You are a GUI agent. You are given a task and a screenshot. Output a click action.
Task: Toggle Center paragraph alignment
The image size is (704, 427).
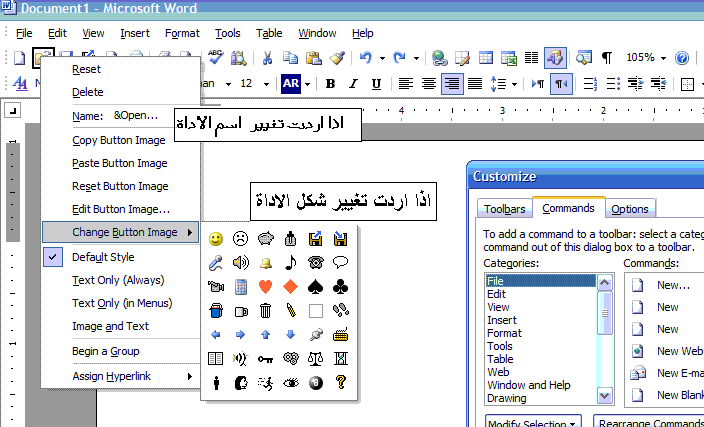(x=429, y=84)
